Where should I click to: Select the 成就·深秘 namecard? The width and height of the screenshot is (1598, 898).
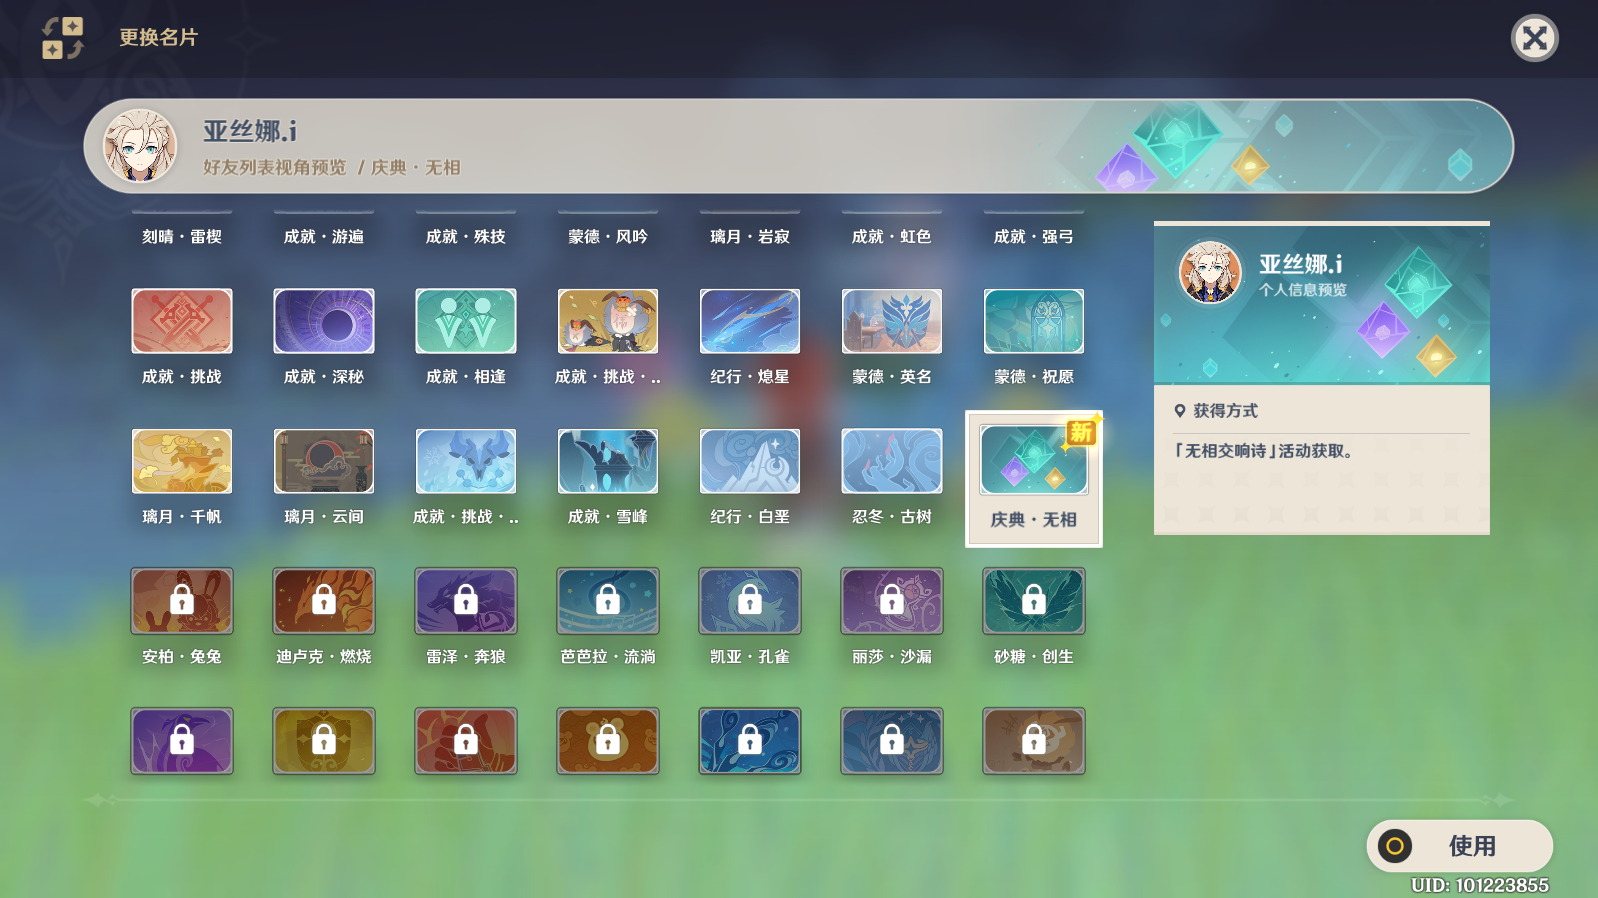(324, 321)
